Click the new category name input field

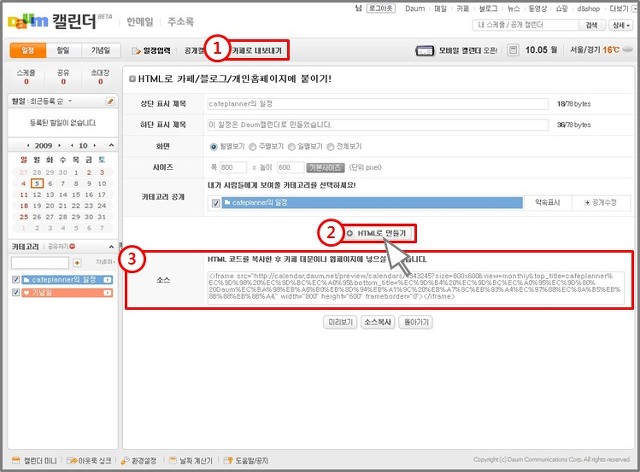pos(40,263)
